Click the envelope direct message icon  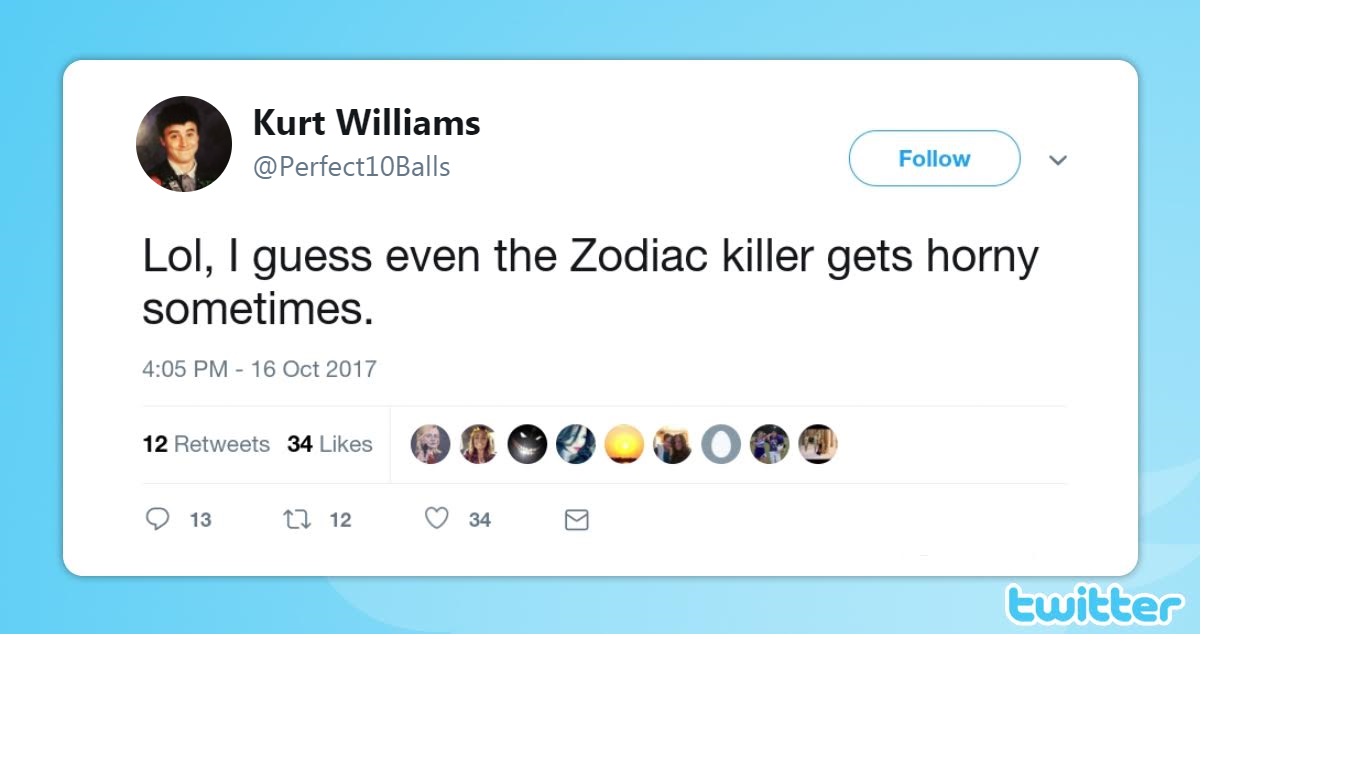coord(577,520)
